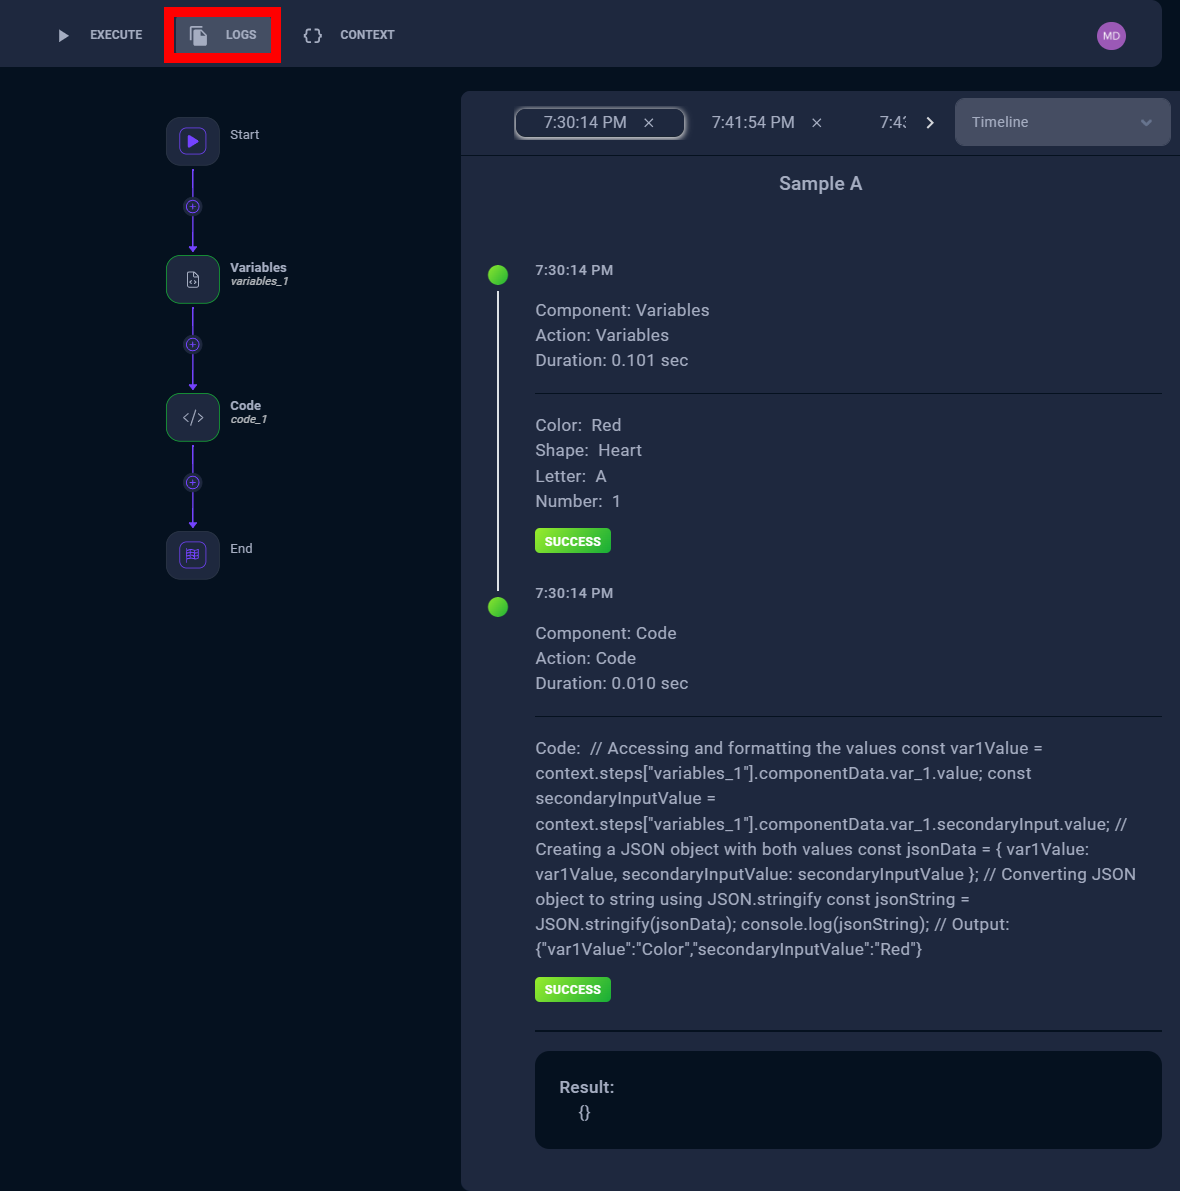
Task: Click the Variables timeline green marker
Action: point(498,275)
